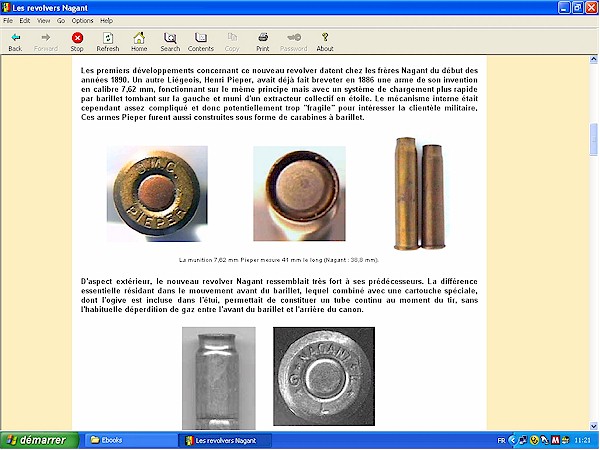Viewport: 600px width, 450px height.
Task: Go to Home using the house icon
Action: click(139, 38)
